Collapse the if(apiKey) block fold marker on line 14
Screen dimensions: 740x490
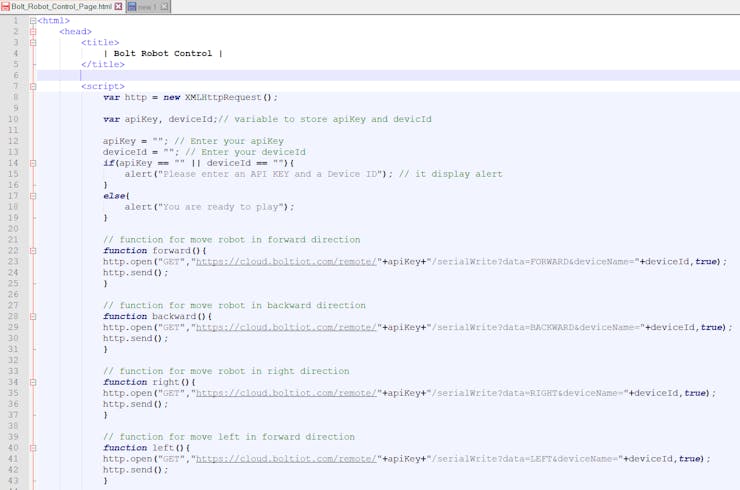tap(33, 163)
